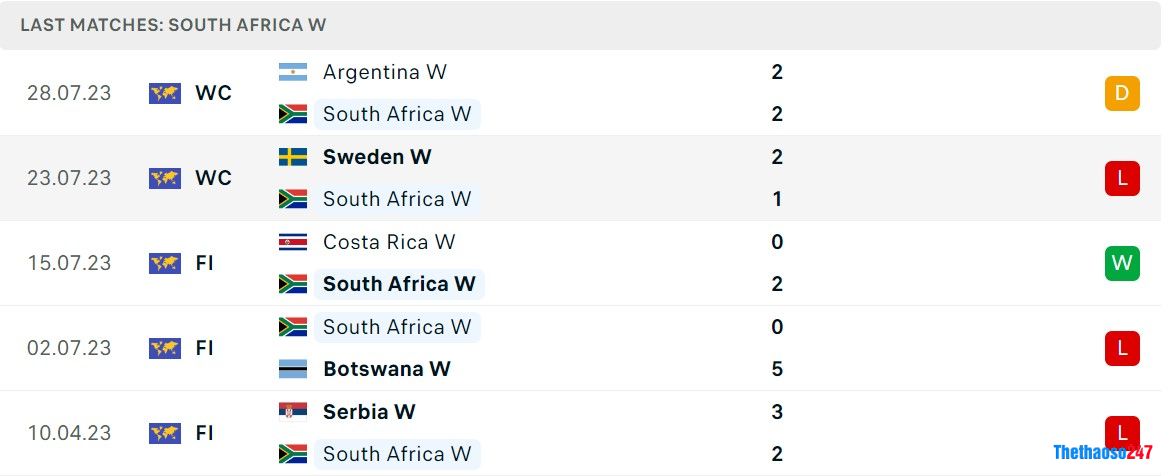Viewport: 1170px width, 476px height.
Task: Open the Argentina W team link
Action: (x=384, y=72)
